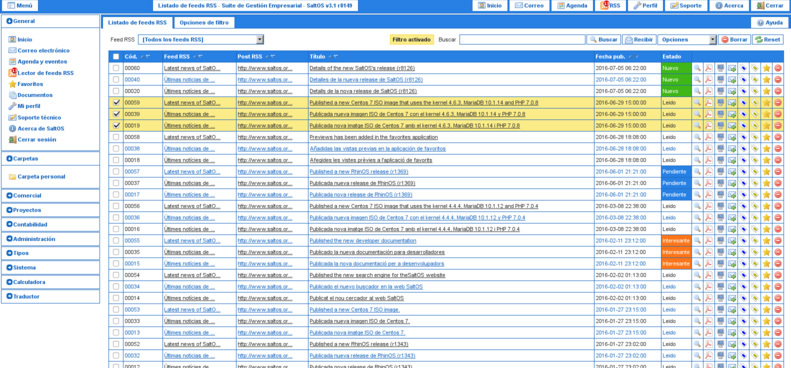Open the Menú button at top left
The image size is (791, 368).
(x=19, y=6)
